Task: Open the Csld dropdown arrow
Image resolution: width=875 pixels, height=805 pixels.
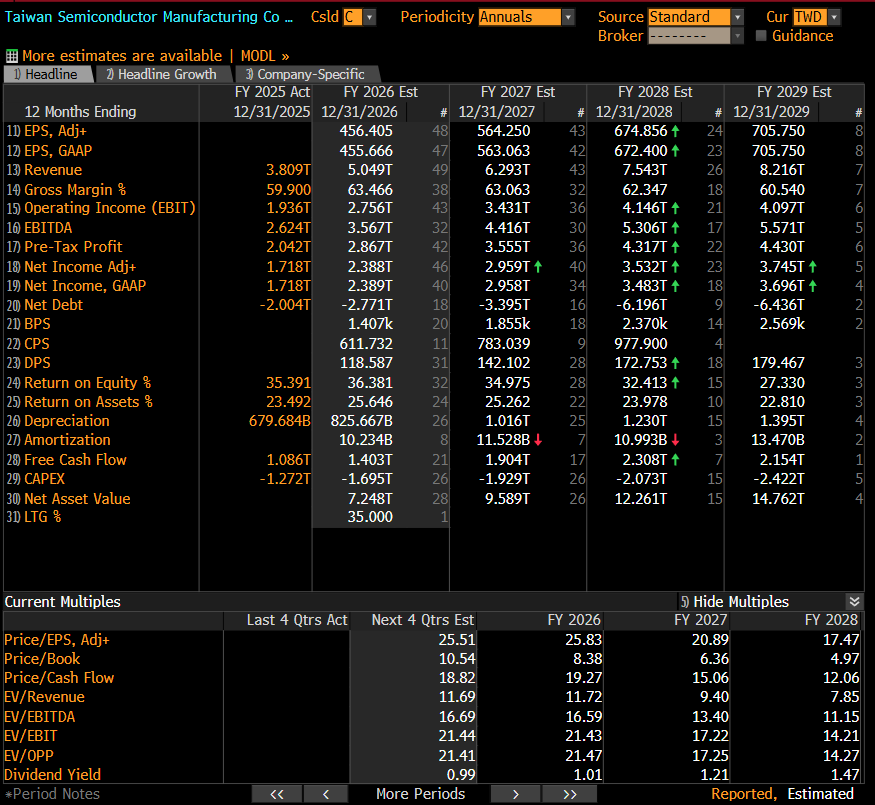Action: [x=369, y=17]
